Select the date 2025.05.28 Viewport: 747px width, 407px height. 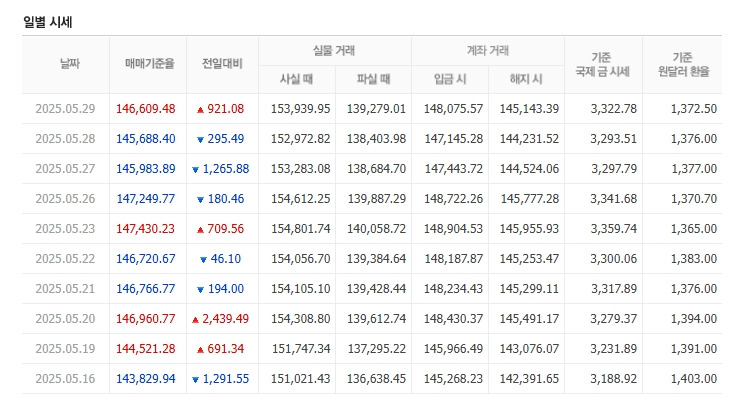pyautogui.click(x=65, y=139)
